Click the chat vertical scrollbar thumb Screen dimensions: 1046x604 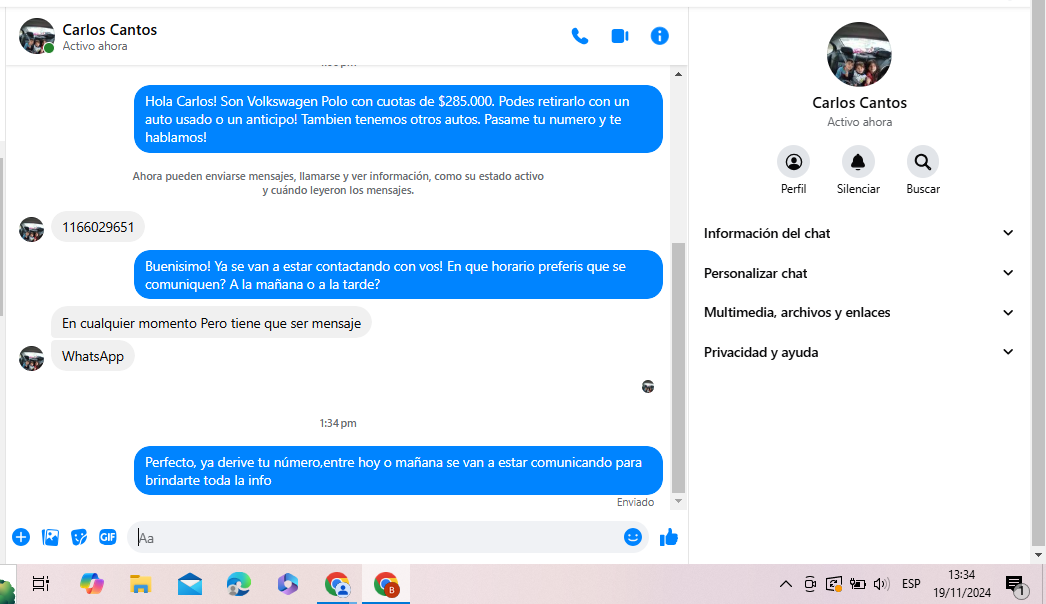tap(678, 367)
